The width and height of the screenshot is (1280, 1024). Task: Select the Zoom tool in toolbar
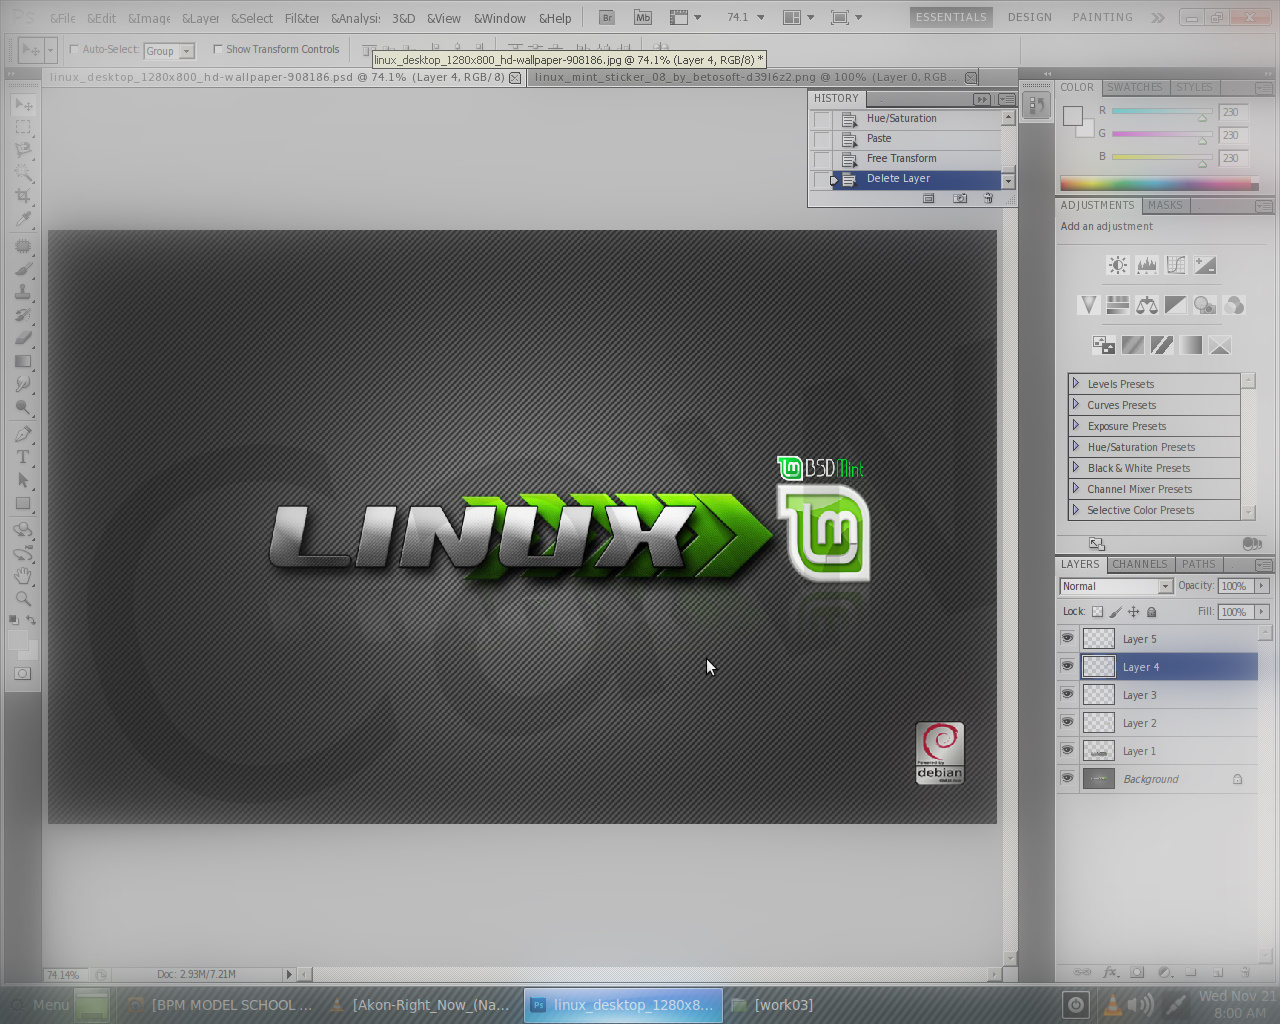click(x=23, y=599)
